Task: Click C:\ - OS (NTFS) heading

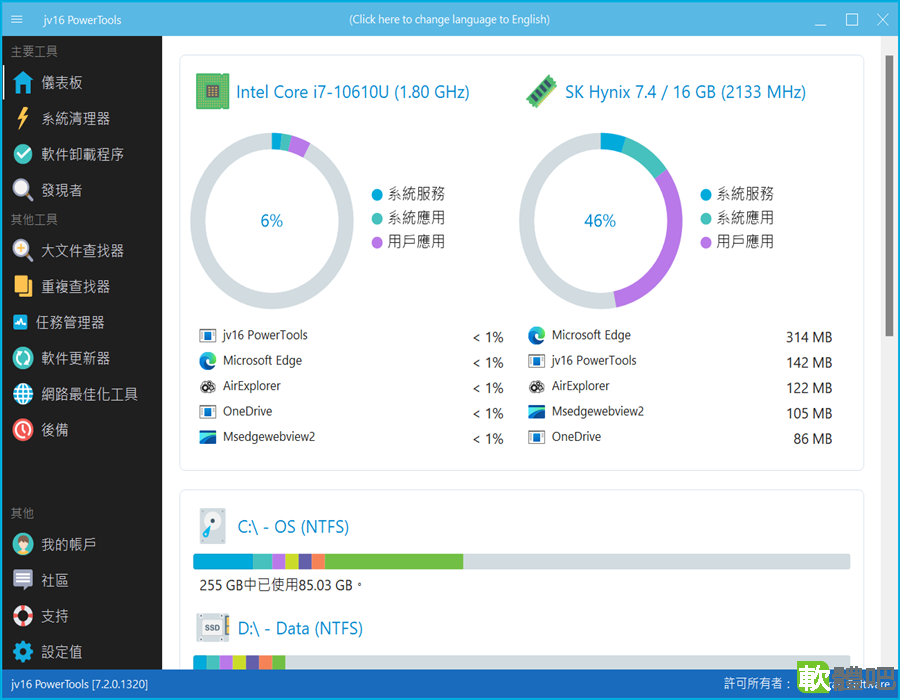Action: 293,527
